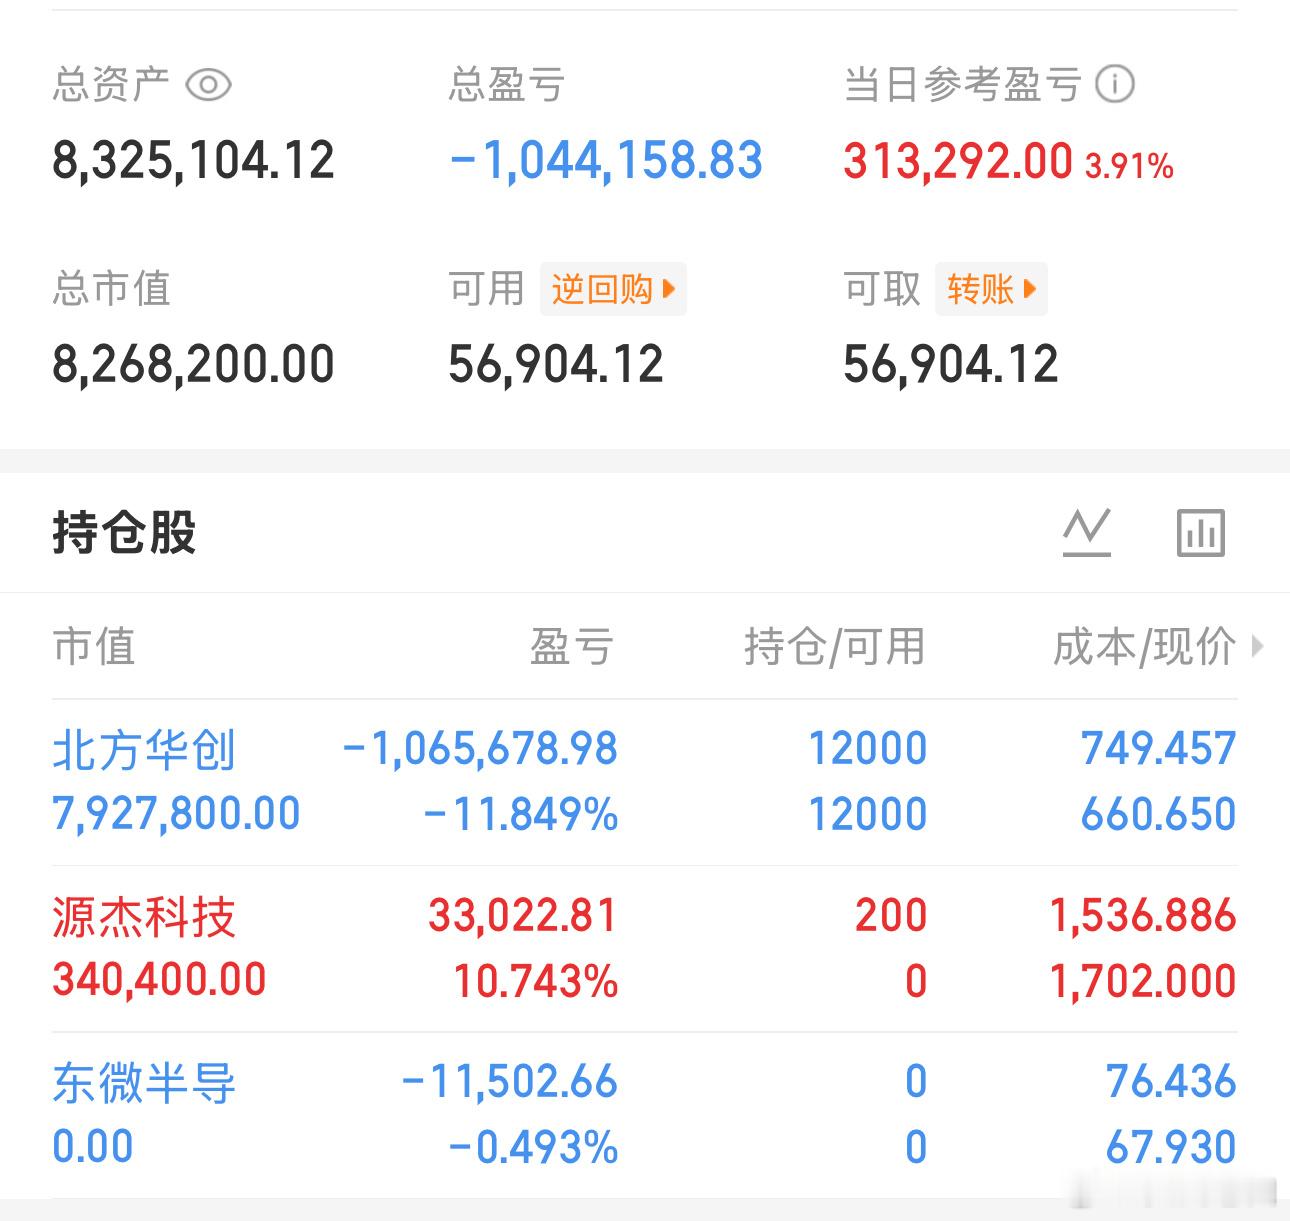Expand arrow next to 成本/现价 column
This screenshot has height=1221, width=1290.
(x=1258, y=647)
